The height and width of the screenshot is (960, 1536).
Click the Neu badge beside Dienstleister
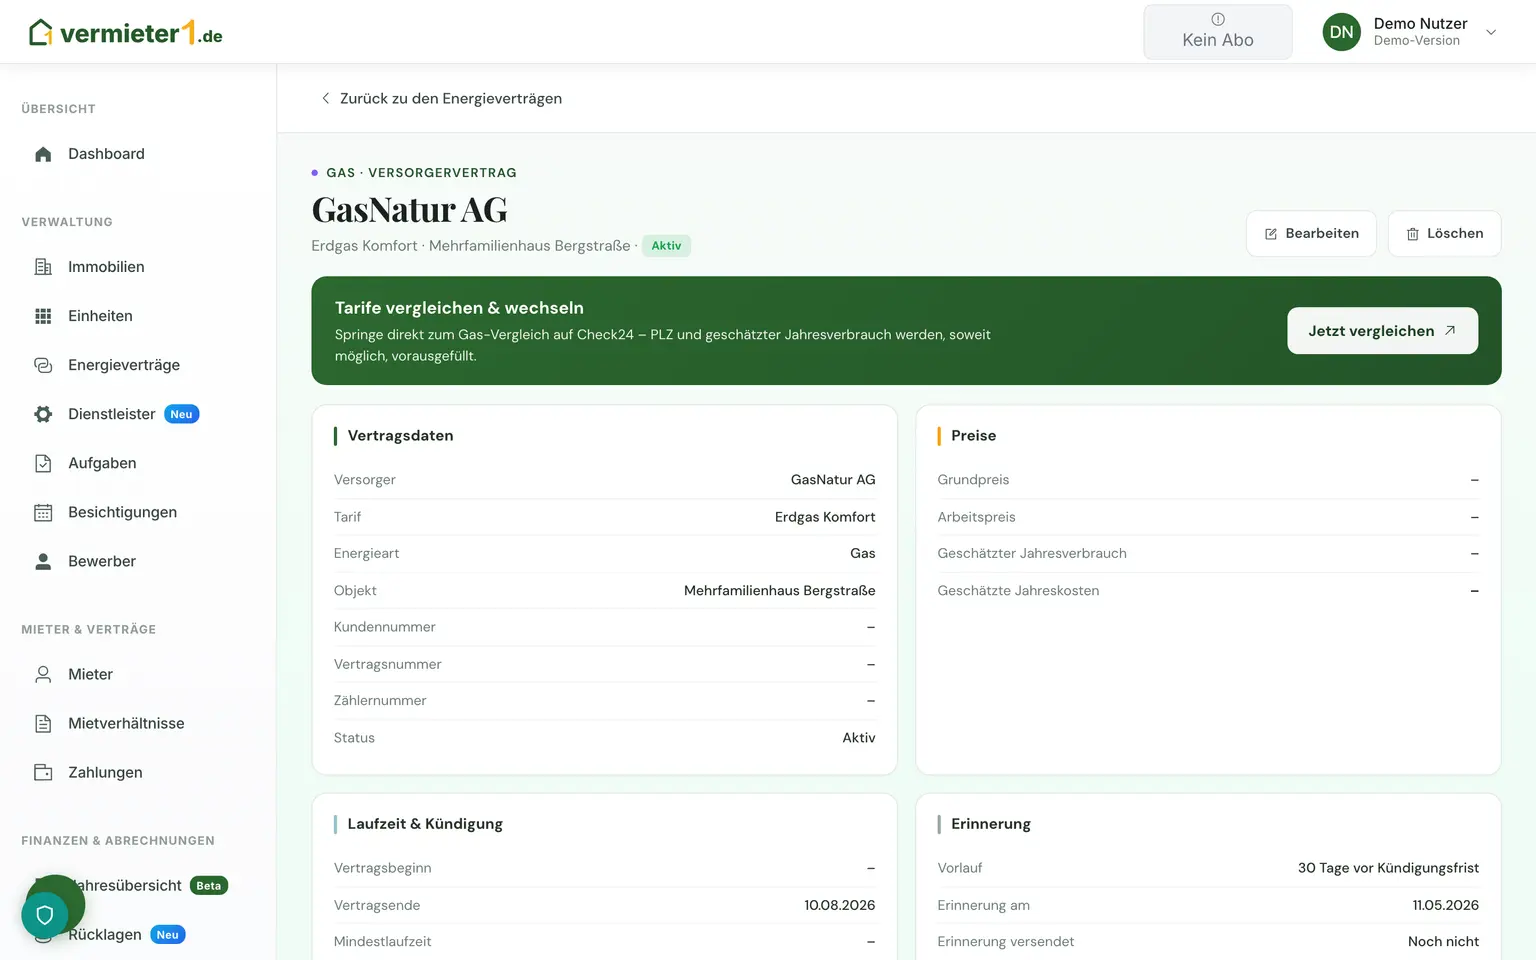181,414
